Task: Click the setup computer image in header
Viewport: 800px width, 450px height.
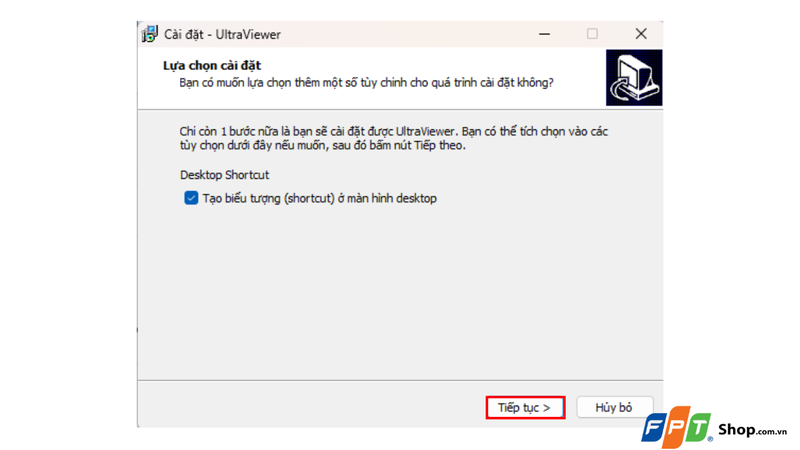Action: pyautogui.click(x=634, y=78)
